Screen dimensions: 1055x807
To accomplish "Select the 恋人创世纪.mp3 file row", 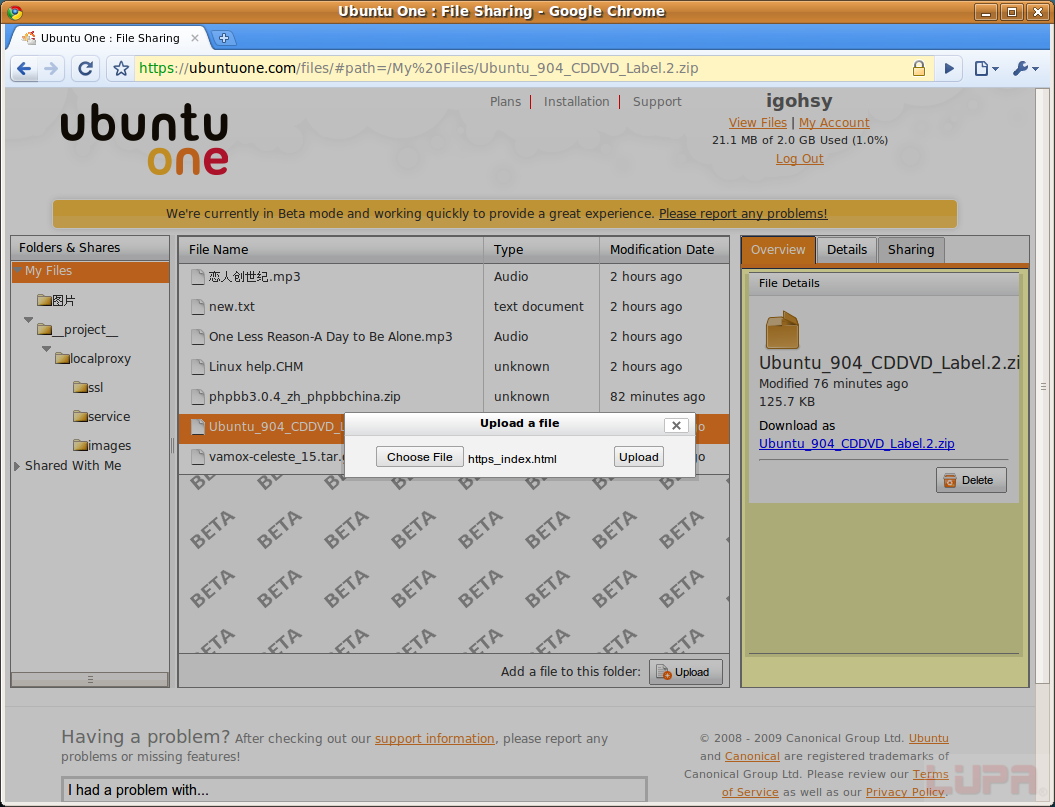I will 453,277.
